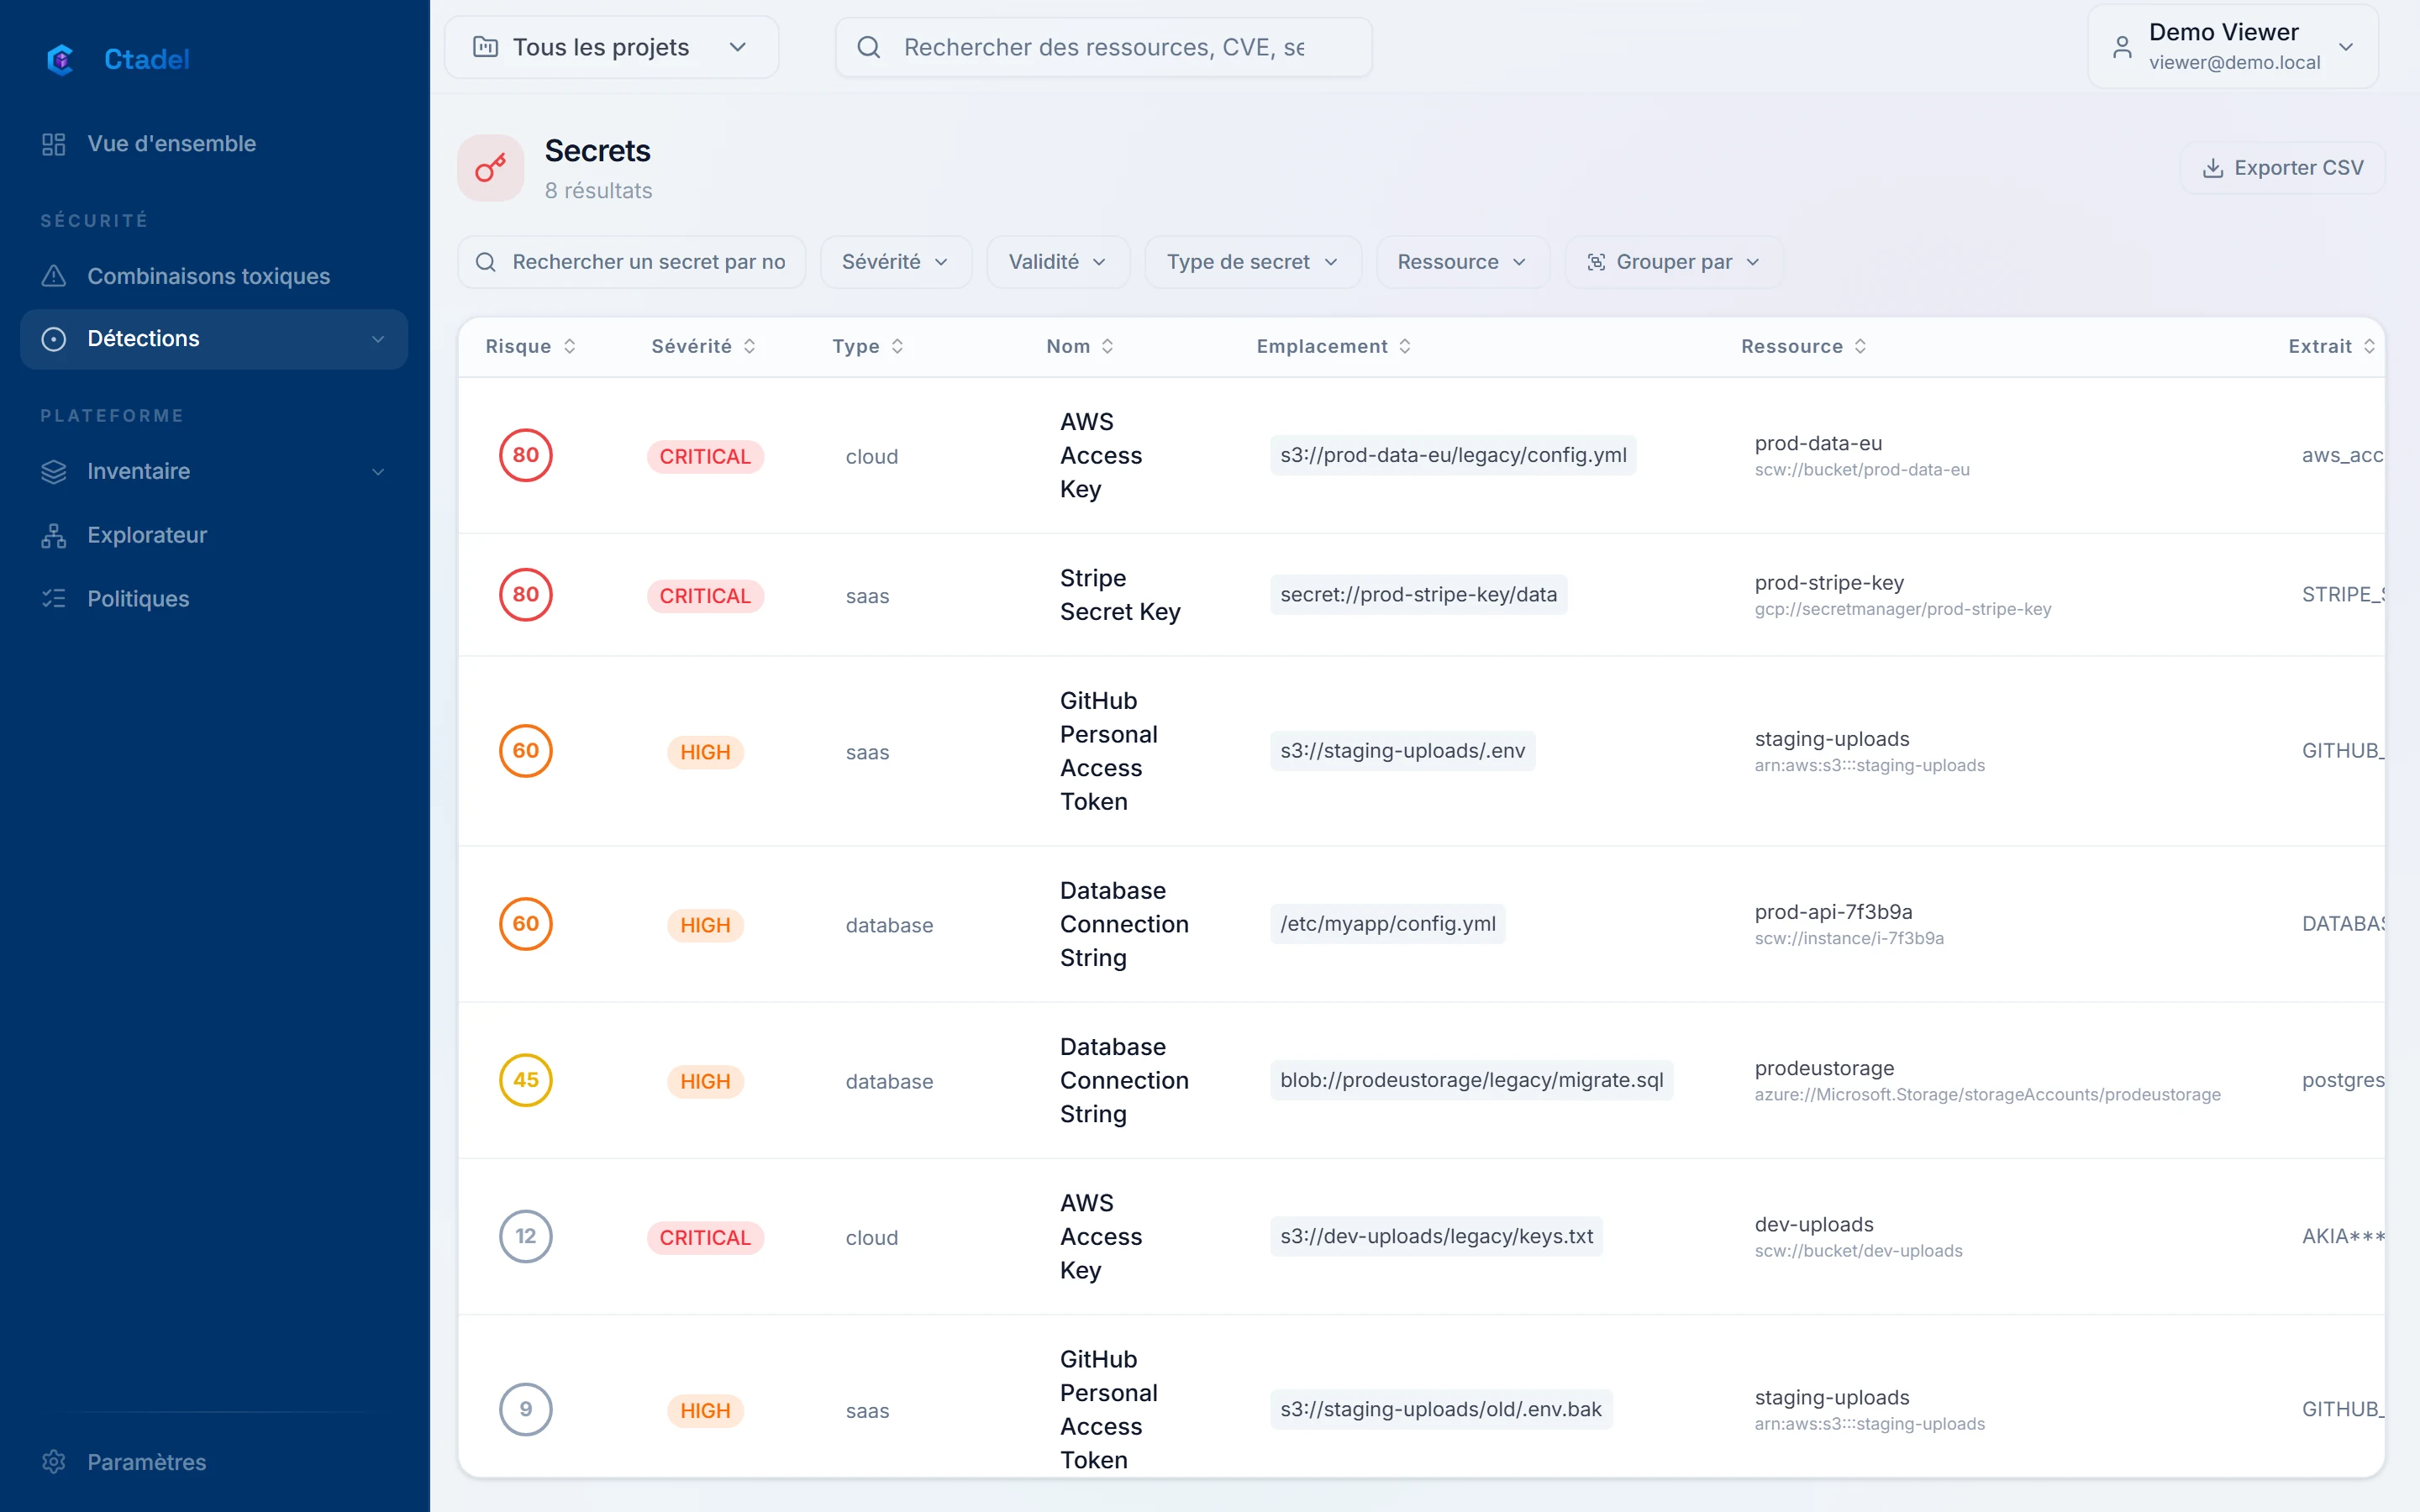Image resolution: width=2420 pixels, height=1512 pixels.
Task: Open the Ressource filter dropdown
Action: (1462, 262)
